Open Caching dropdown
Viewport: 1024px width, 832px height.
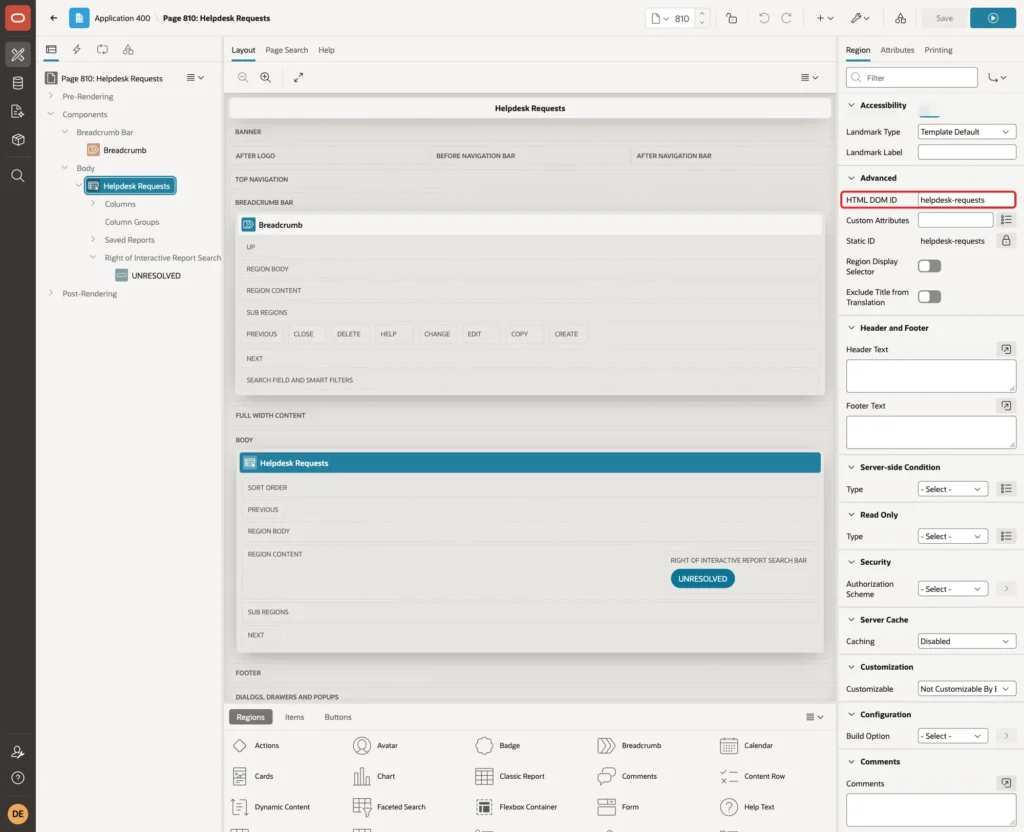[967, 641]
